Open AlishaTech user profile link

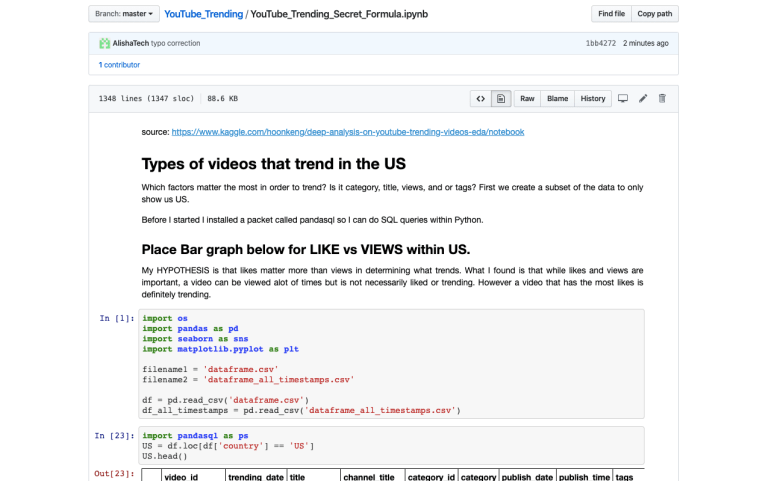coord(130,43)
